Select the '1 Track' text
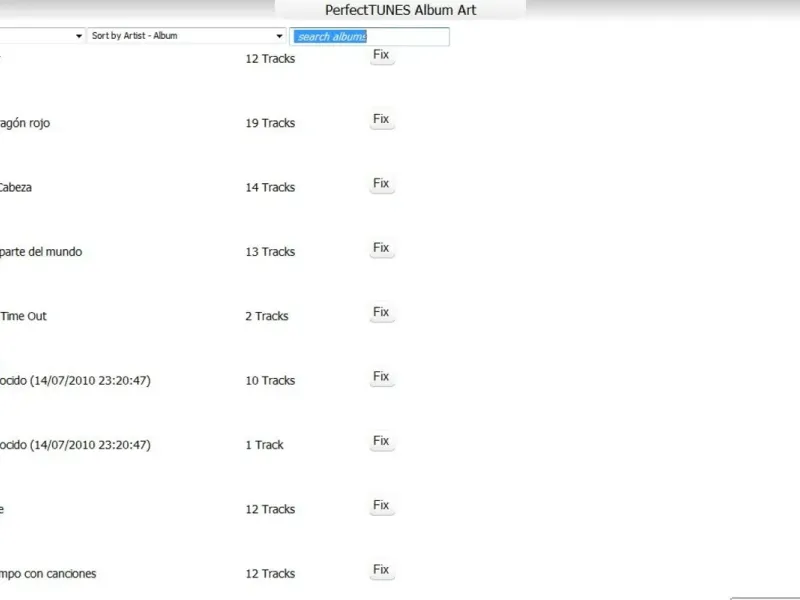800x600 pixels. (x=264, y=445)
